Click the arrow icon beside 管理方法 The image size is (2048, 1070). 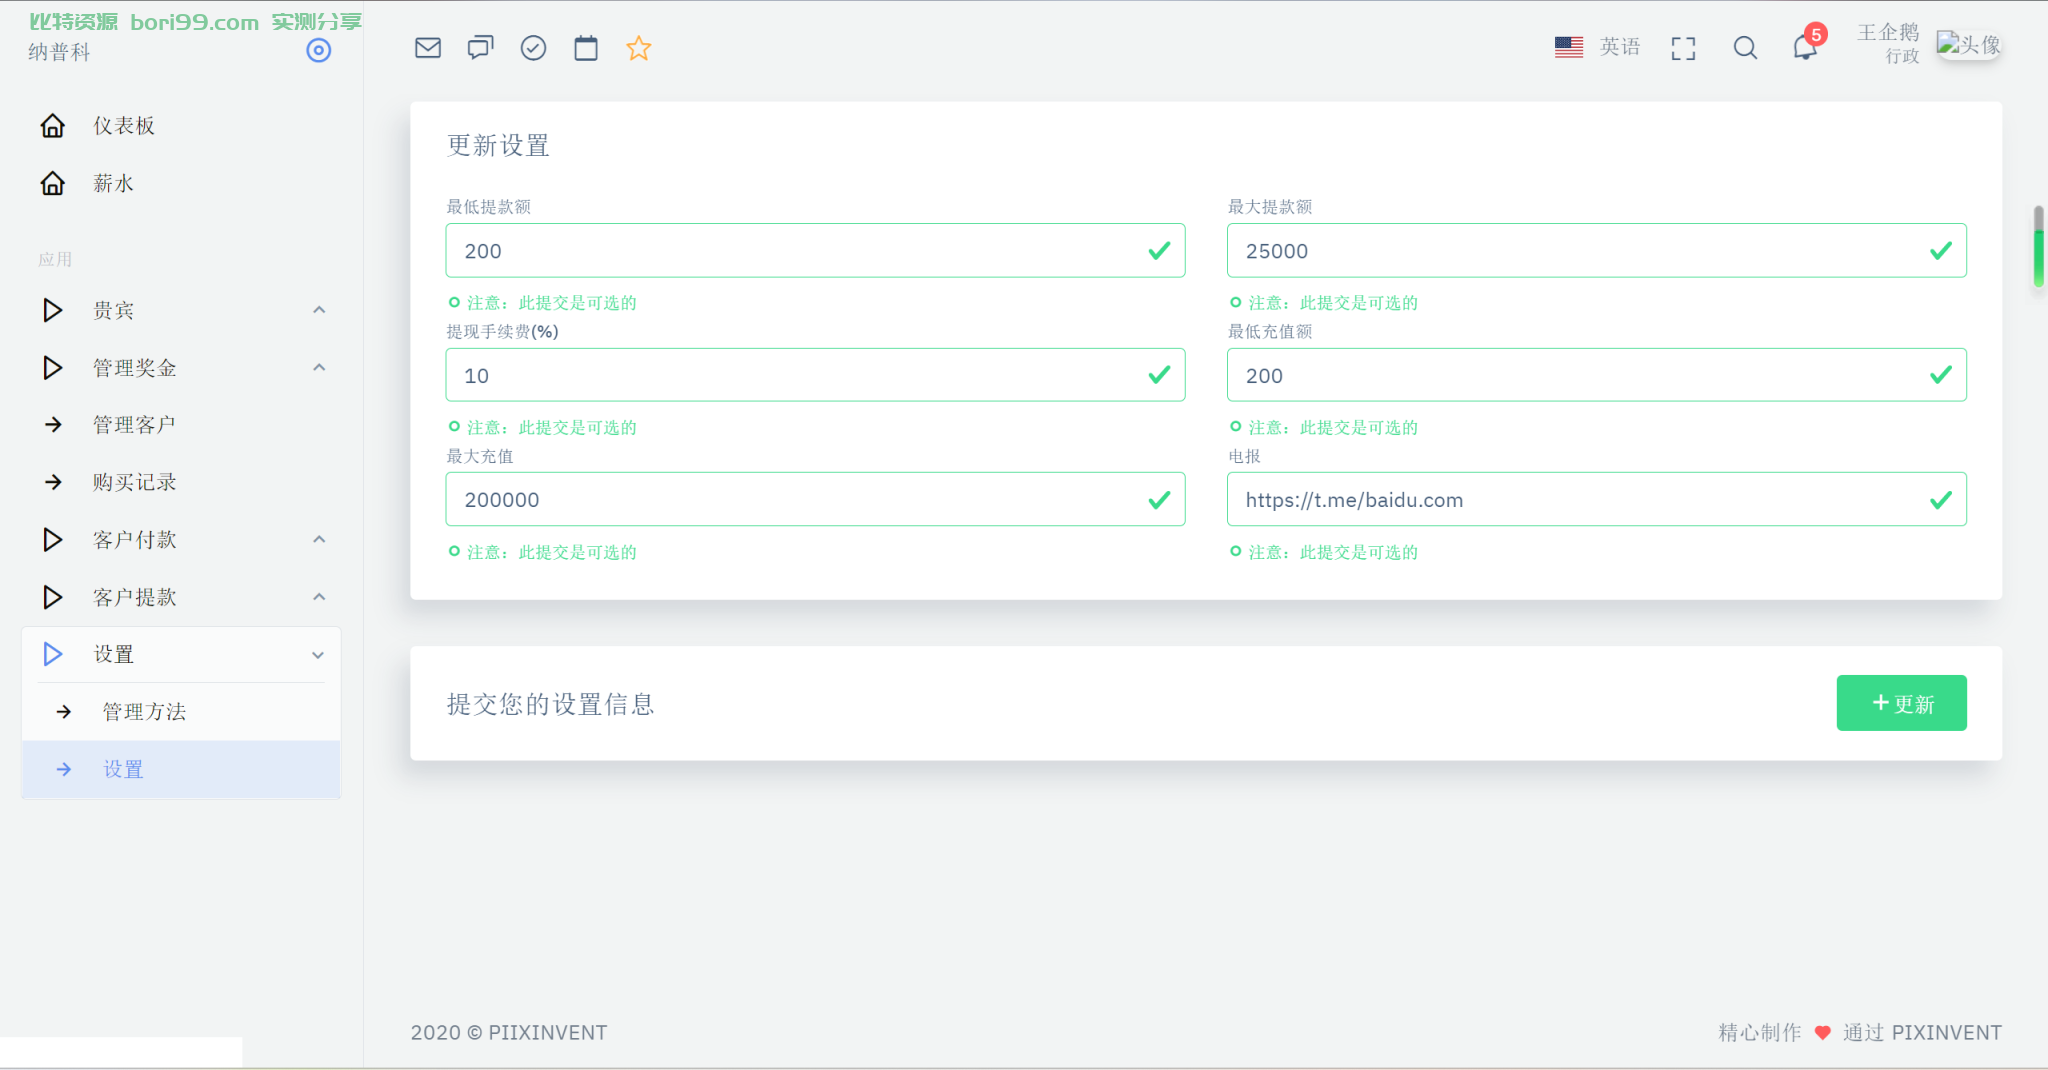pos(64,712)
